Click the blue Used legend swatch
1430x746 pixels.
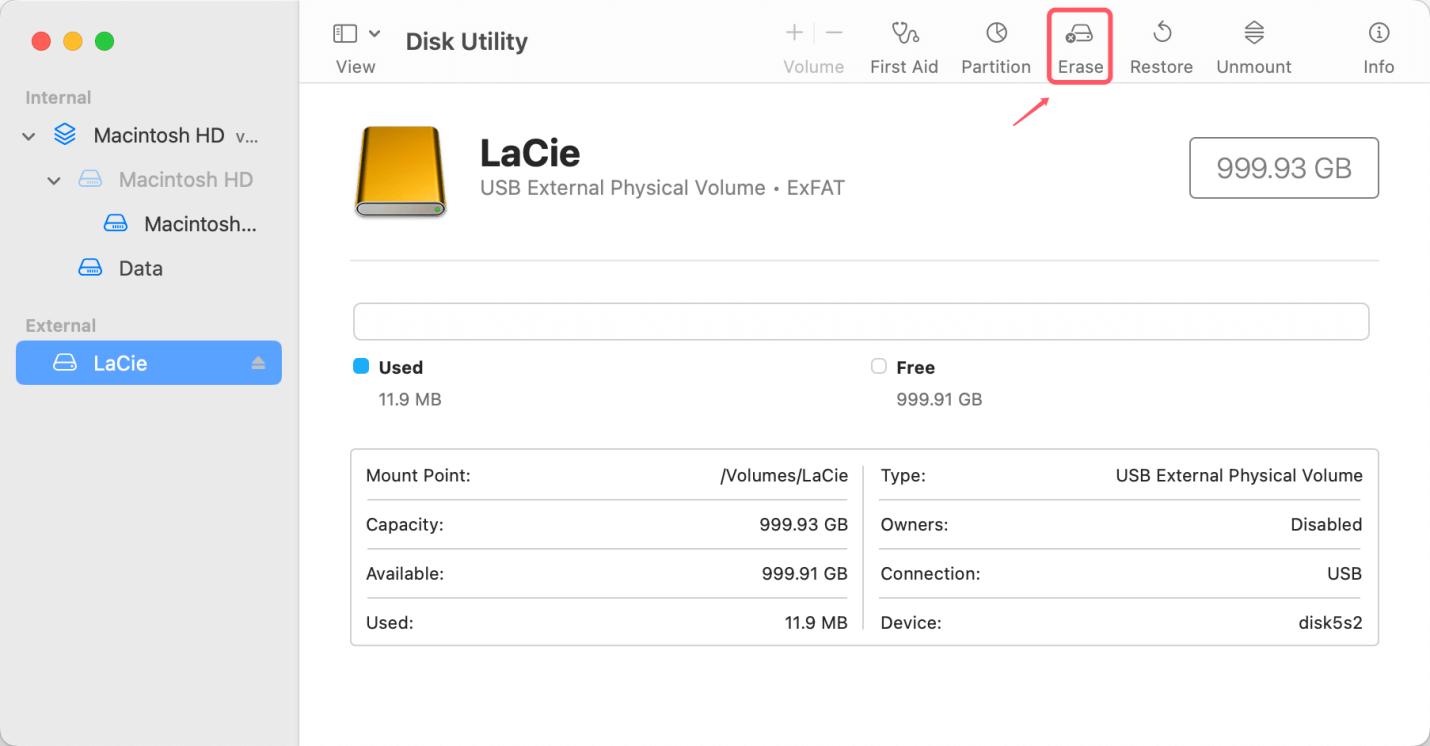click(x=361, y=367)
